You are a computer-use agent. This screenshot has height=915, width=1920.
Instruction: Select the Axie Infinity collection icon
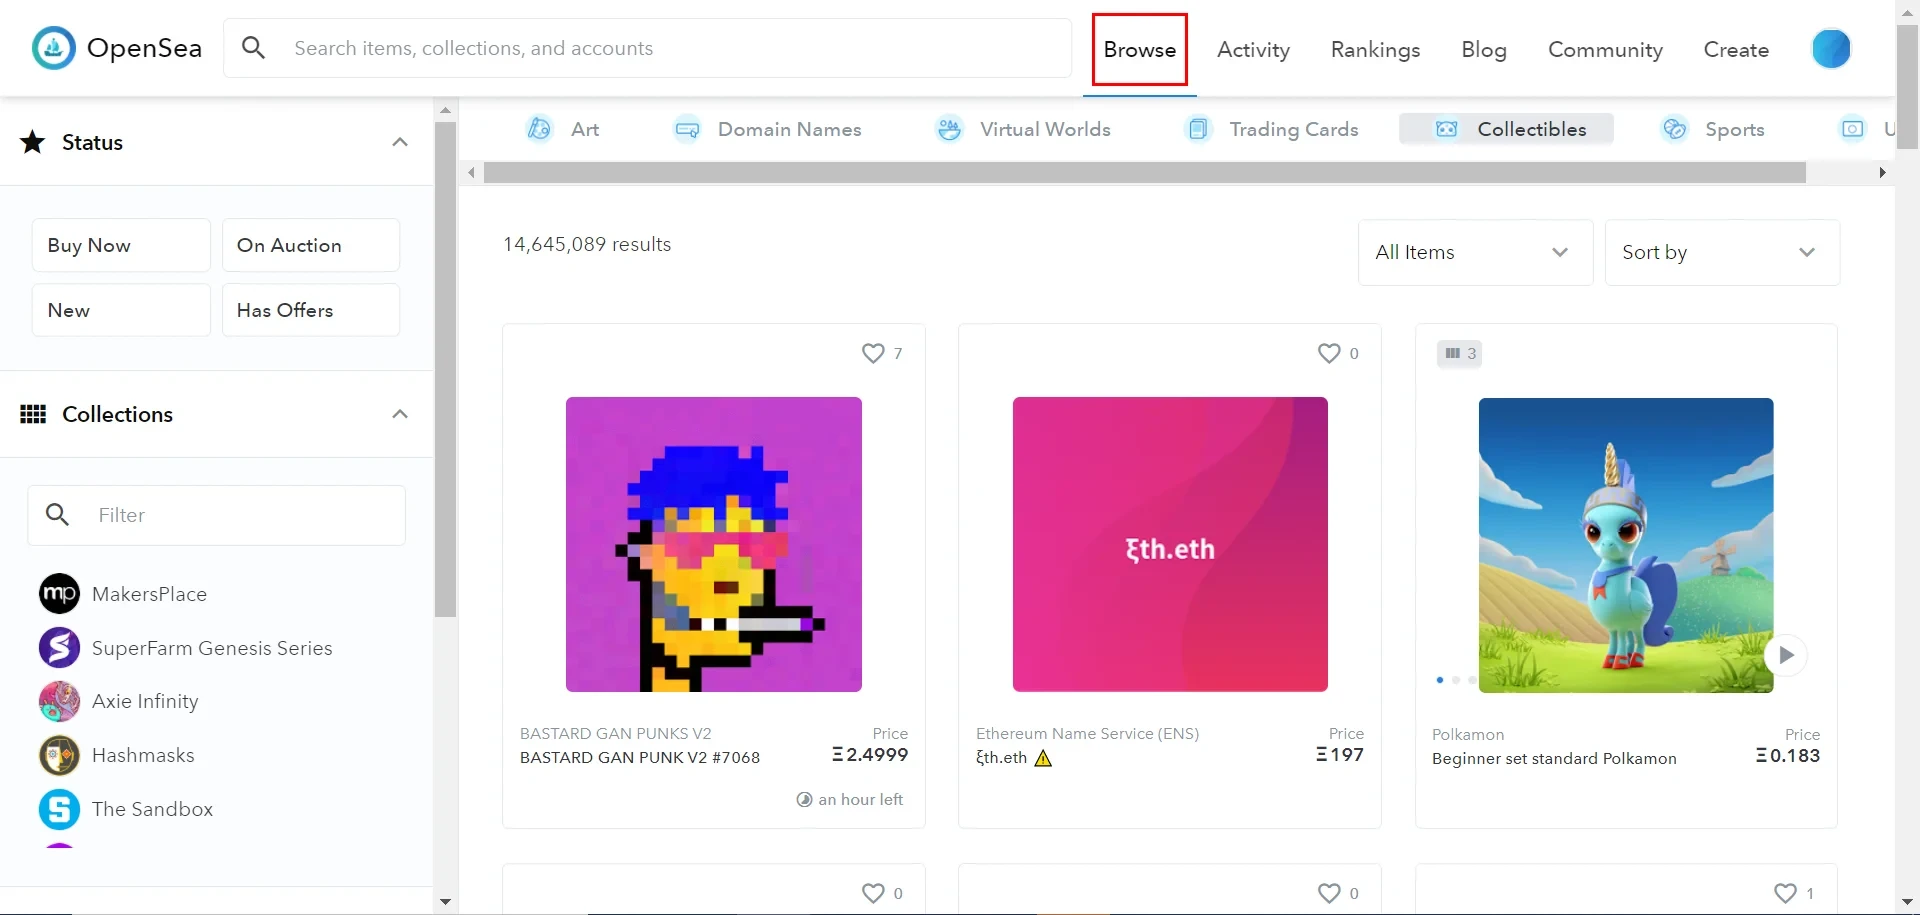click(x=59, y=702)
